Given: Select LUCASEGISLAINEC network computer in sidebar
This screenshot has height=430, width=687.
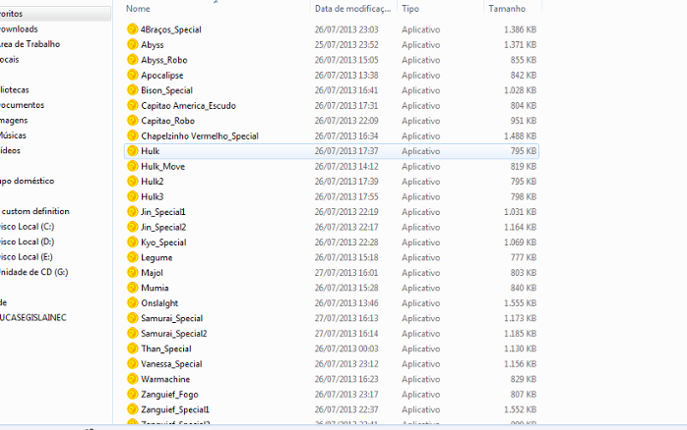Looking at the screenshot, I should [x=33, y=317].
